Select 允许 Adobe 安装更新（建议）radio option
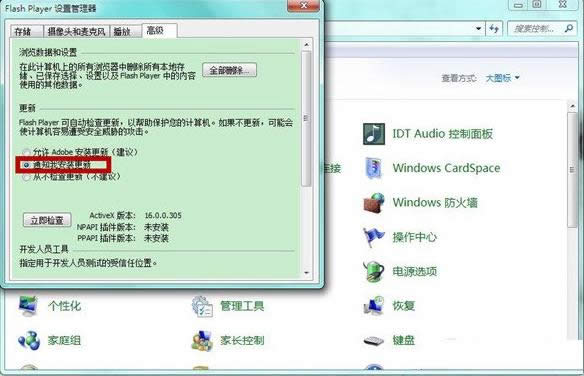The image size is (584, 376). tap(26, 152)
